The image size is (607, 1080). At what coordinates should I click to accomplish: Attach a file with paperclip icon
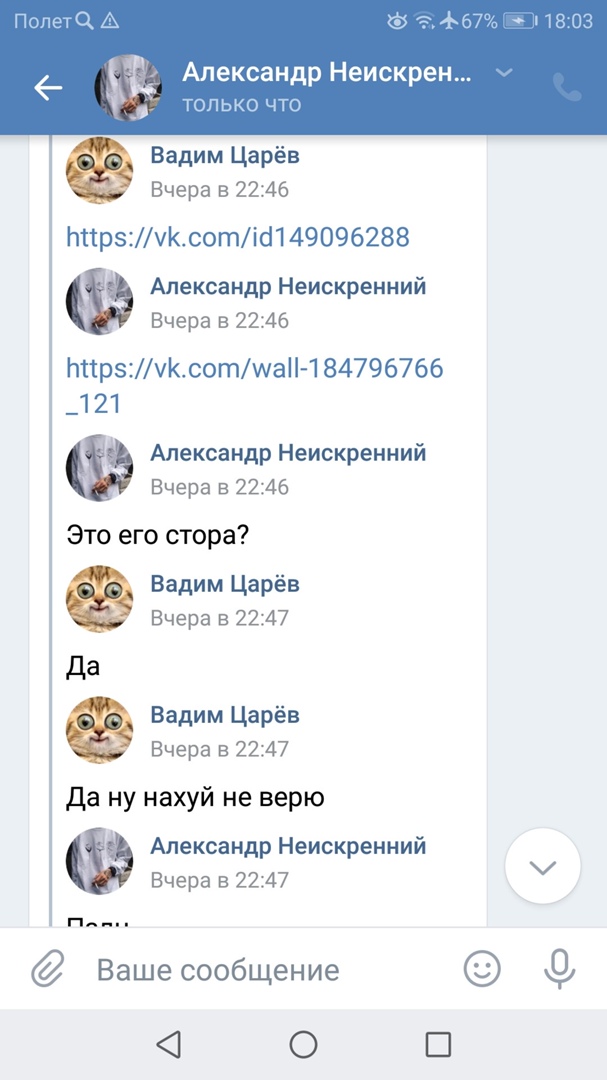pyautogui.click(x=47, y=968)
